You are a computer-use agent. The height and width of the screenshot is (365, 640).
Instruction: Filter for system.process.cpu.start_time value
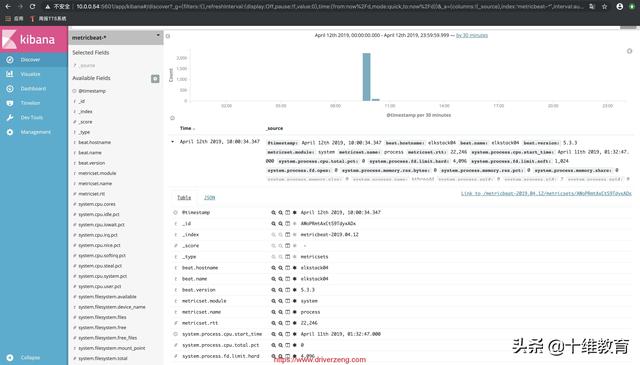[273, 334]
